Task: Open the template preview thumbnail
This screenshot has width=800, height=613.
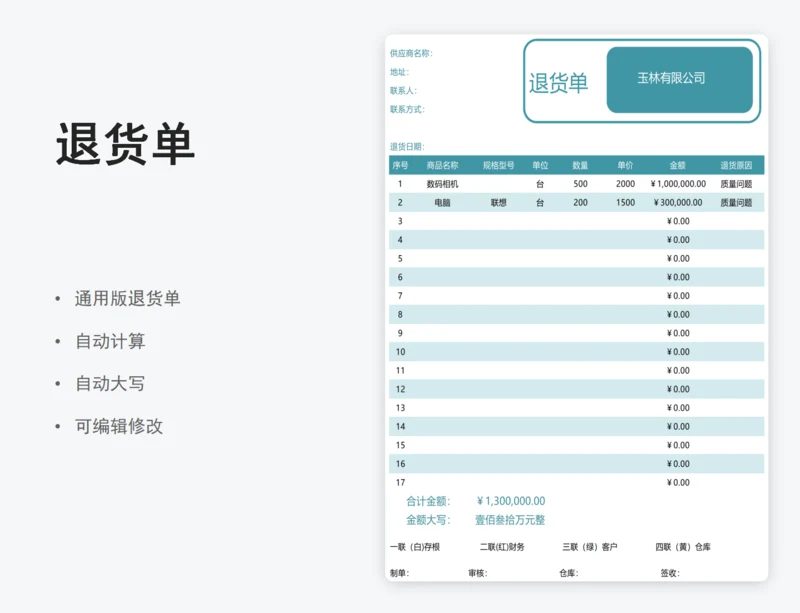Action: pyautogui.click(x=577, y=308)
